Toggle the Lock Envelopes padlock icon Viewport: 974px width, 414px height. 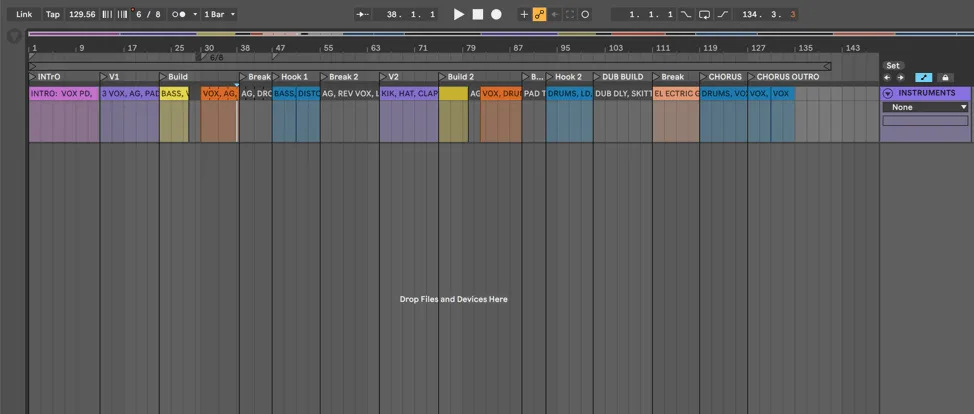(x=945, y=78)
